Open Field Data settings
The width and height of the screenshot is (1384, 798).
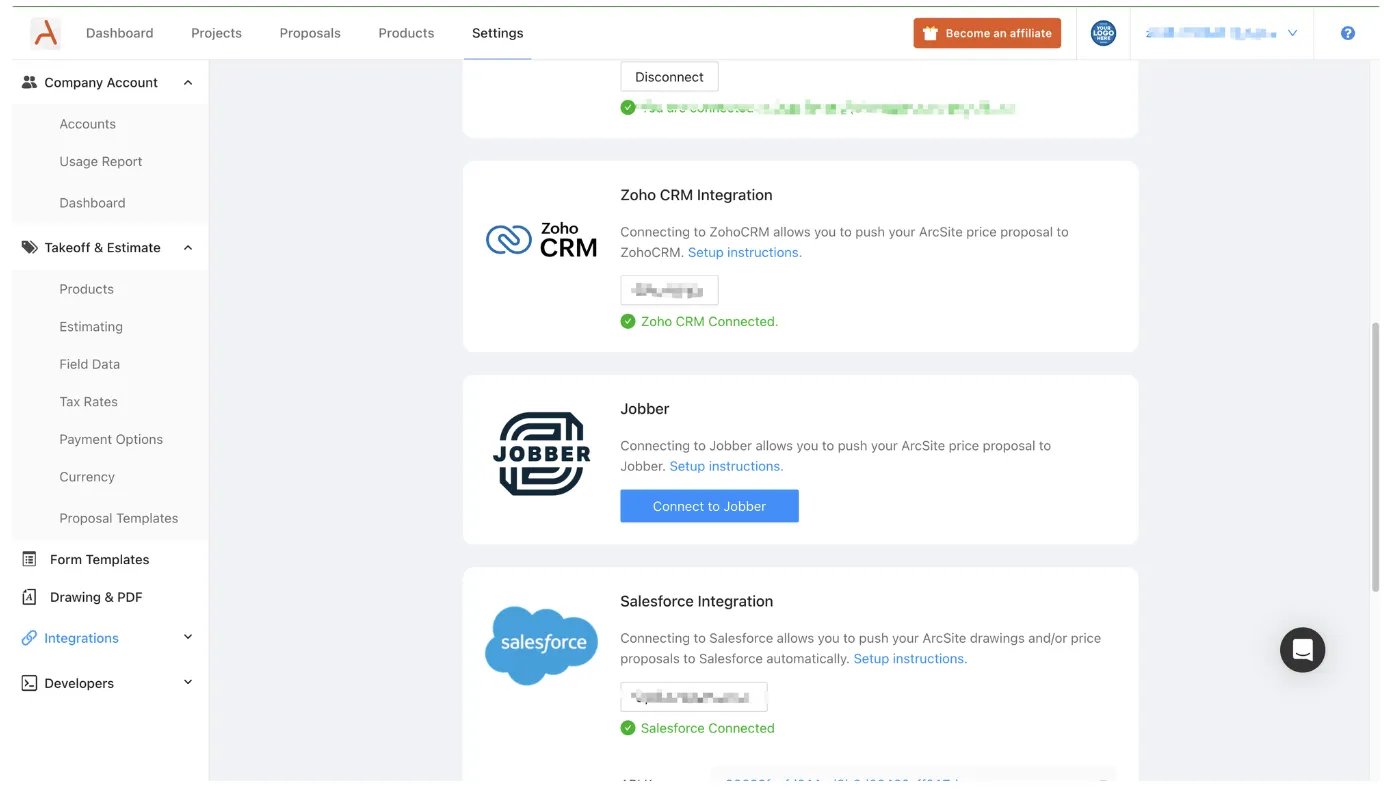(90, 364)
